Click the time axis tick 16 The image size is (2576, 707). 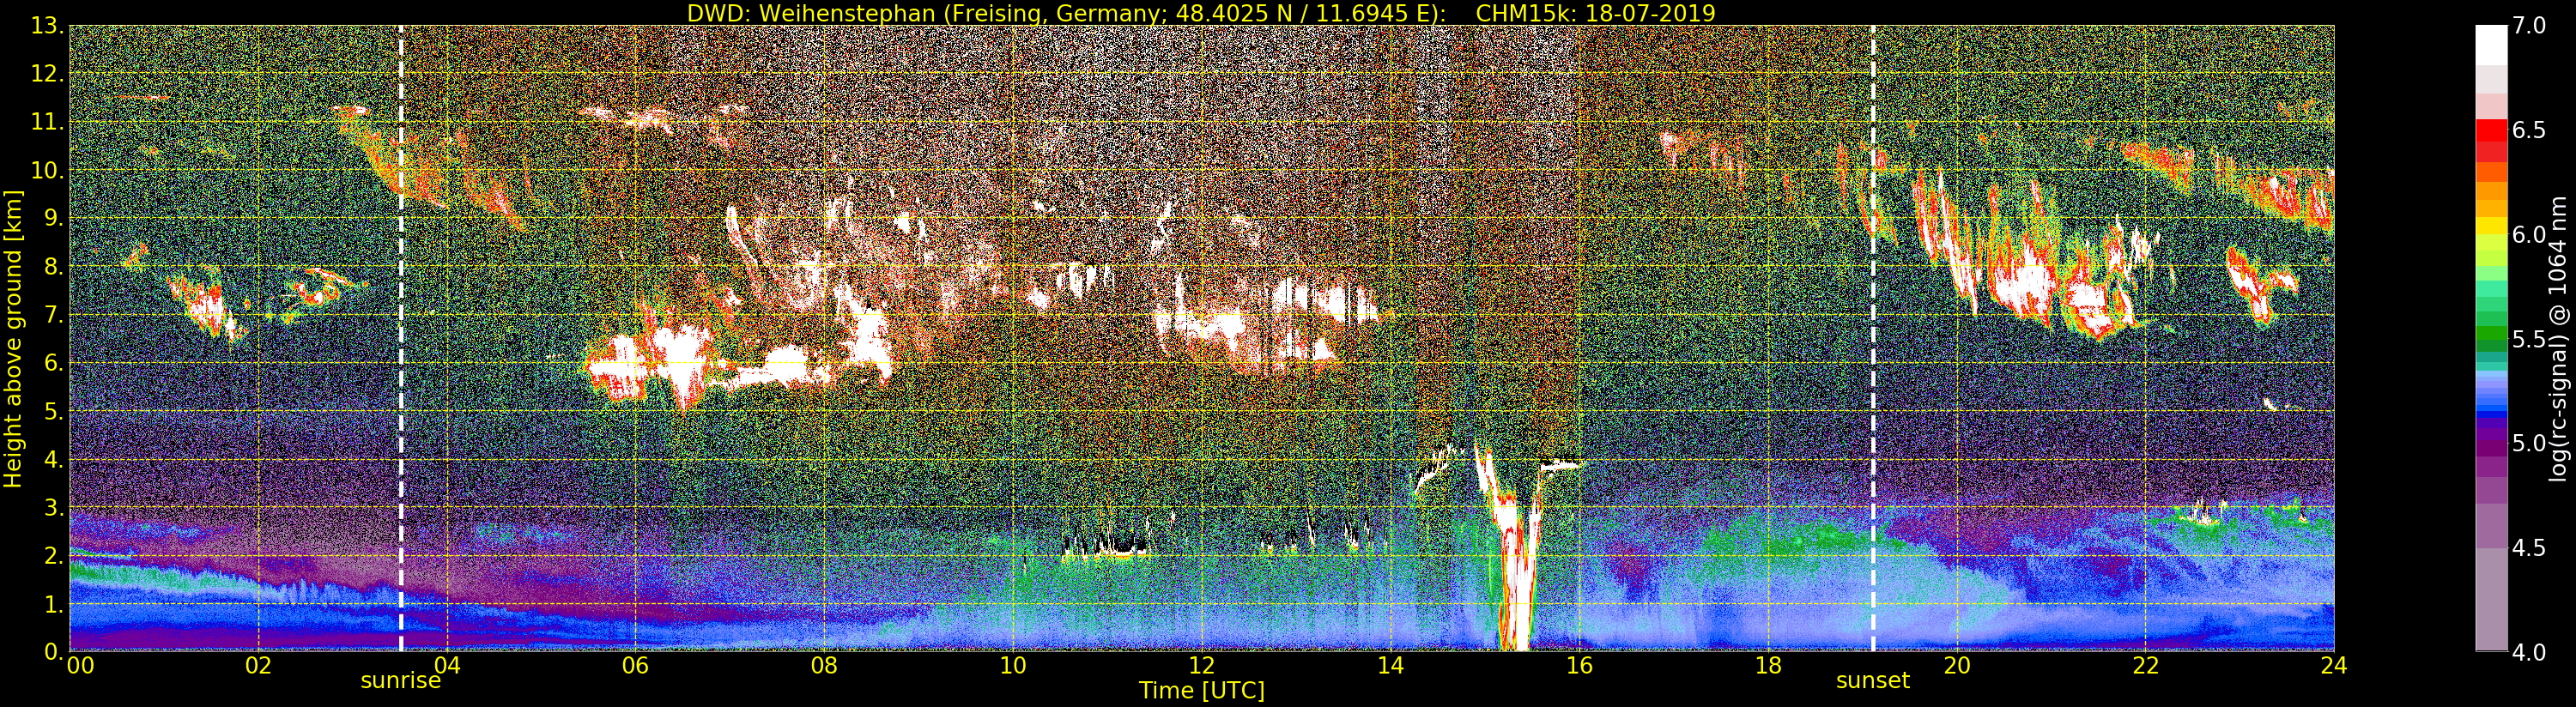1579,665
